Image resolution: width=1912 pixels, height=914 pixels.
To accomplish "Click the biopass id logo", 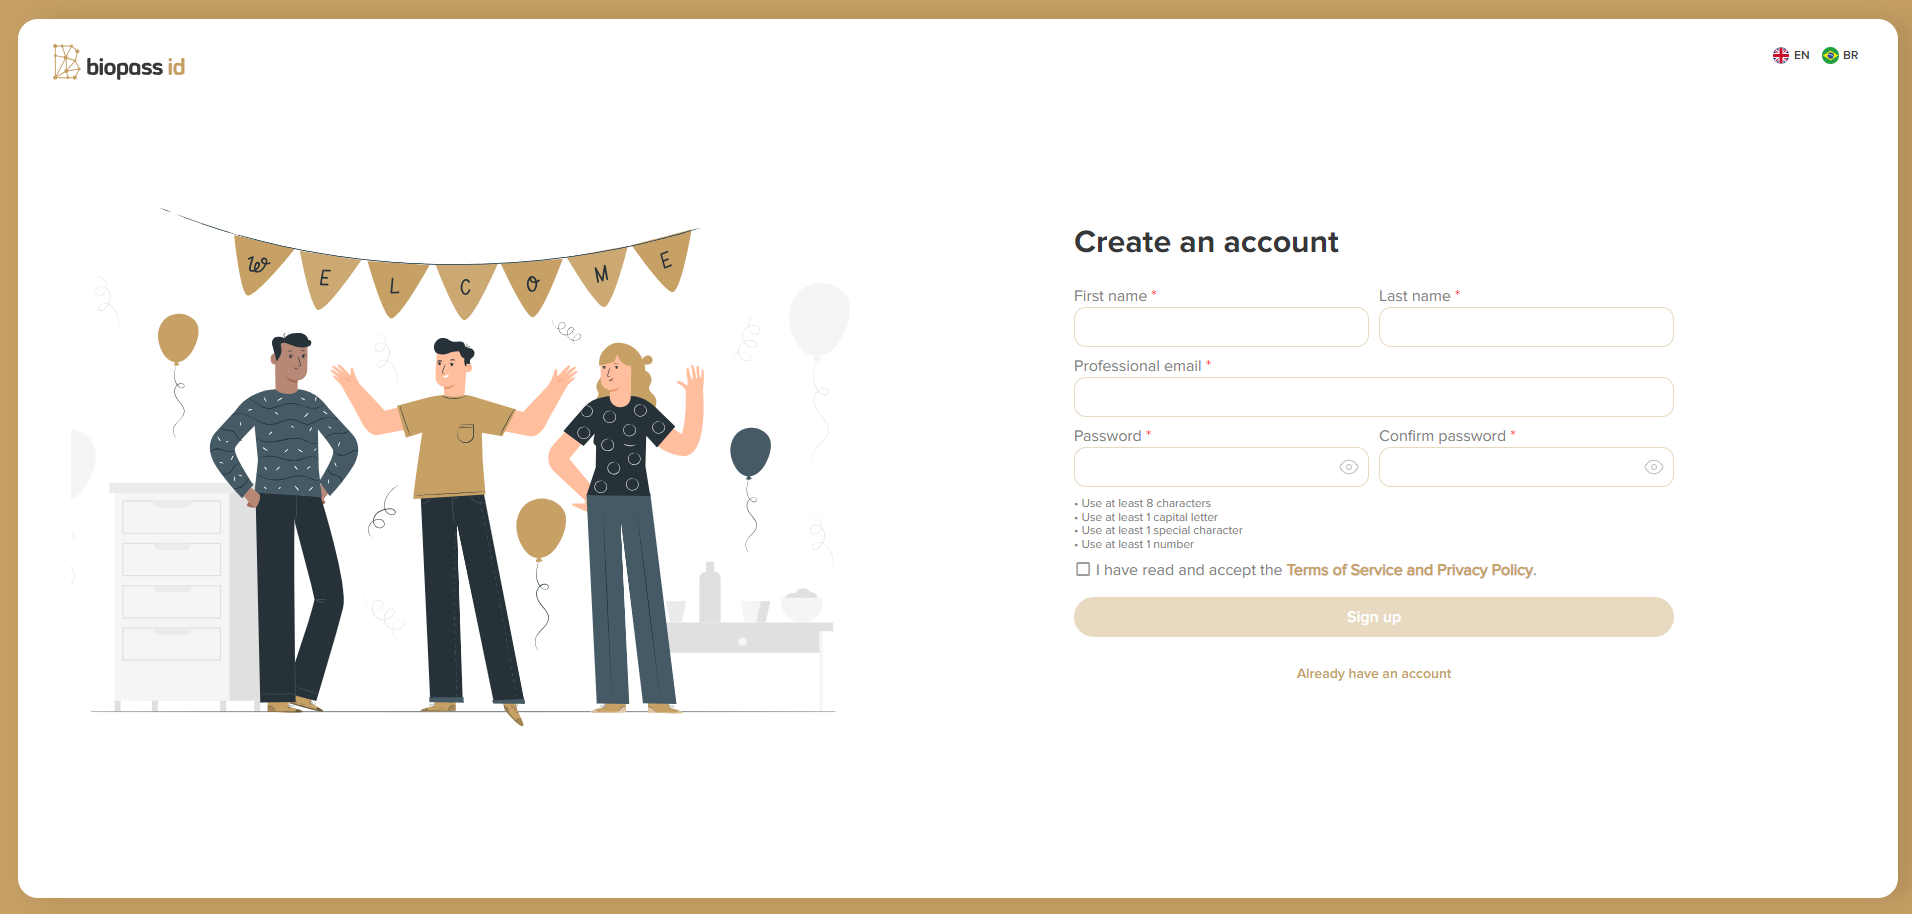I will point(119,63).
